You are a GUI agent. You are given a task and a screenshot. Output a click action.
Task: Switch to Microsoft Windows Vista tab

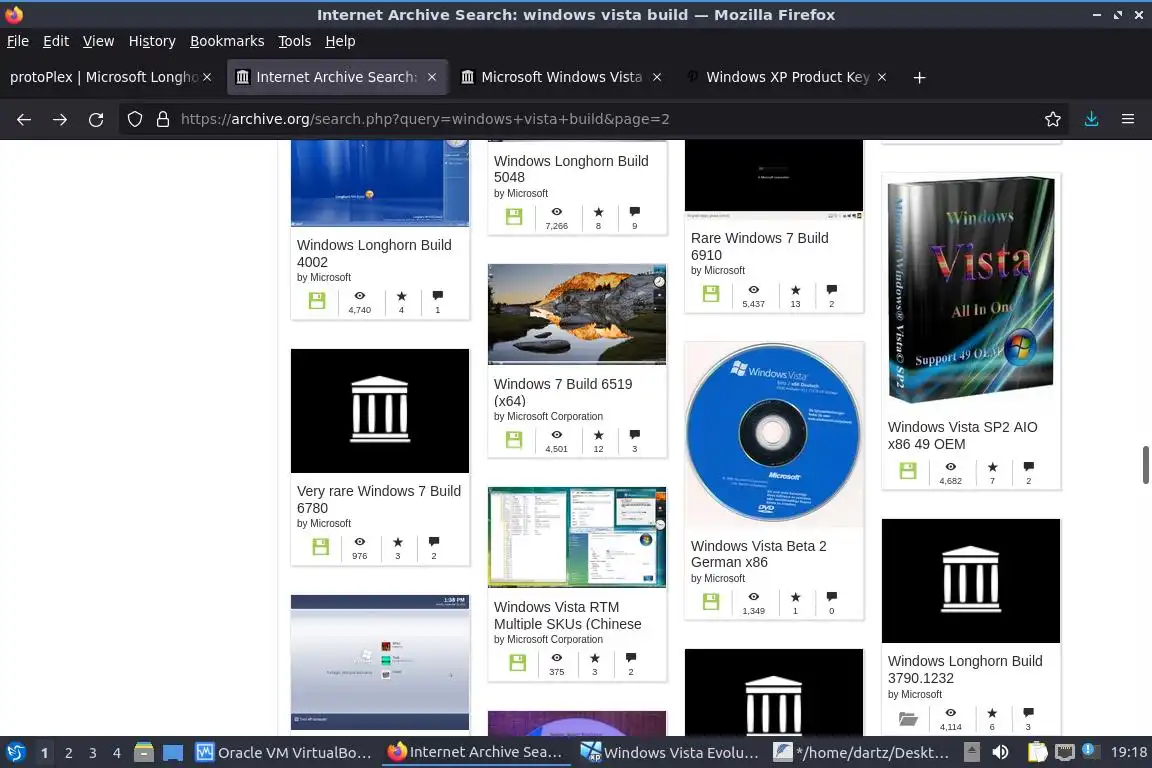tap(561, 77)
